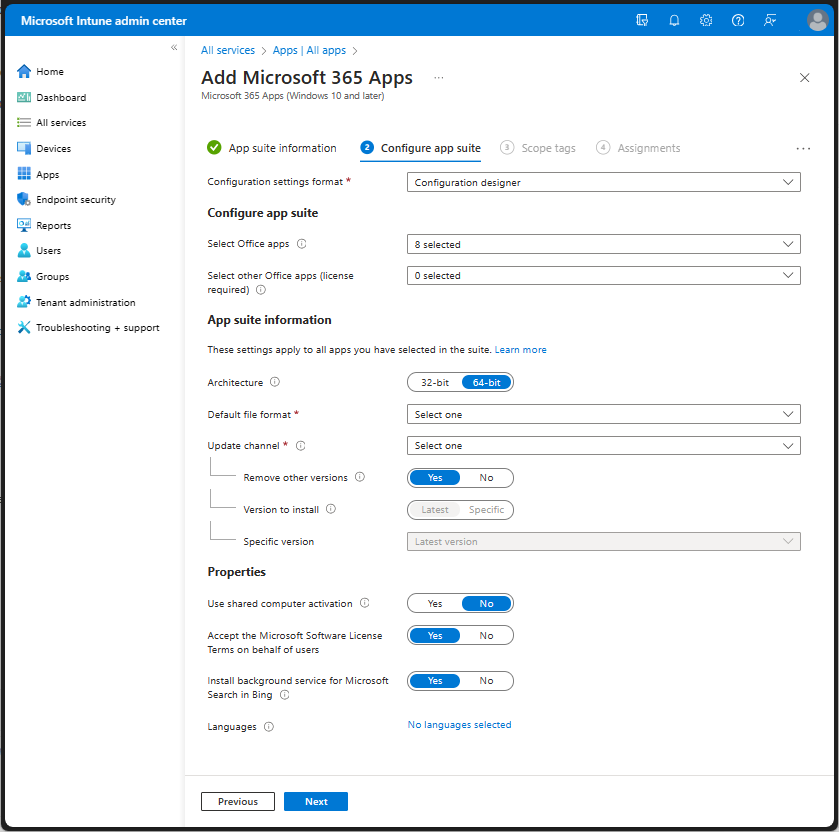This screenshot has width=839, height=832.
Task: Set shared computer activation to Yes
Action: 435,604
